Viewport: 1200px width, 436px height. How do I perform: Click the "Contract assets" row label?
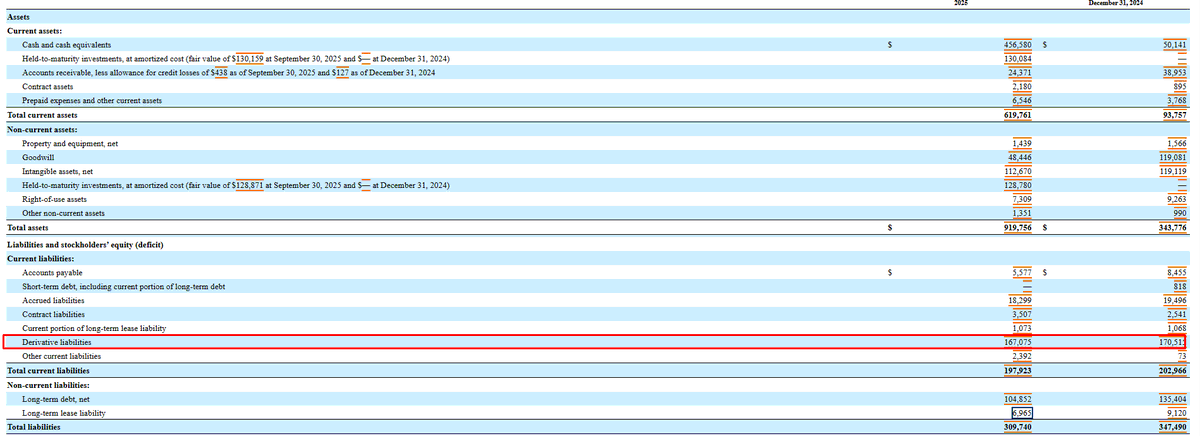(x=47, y=87)
